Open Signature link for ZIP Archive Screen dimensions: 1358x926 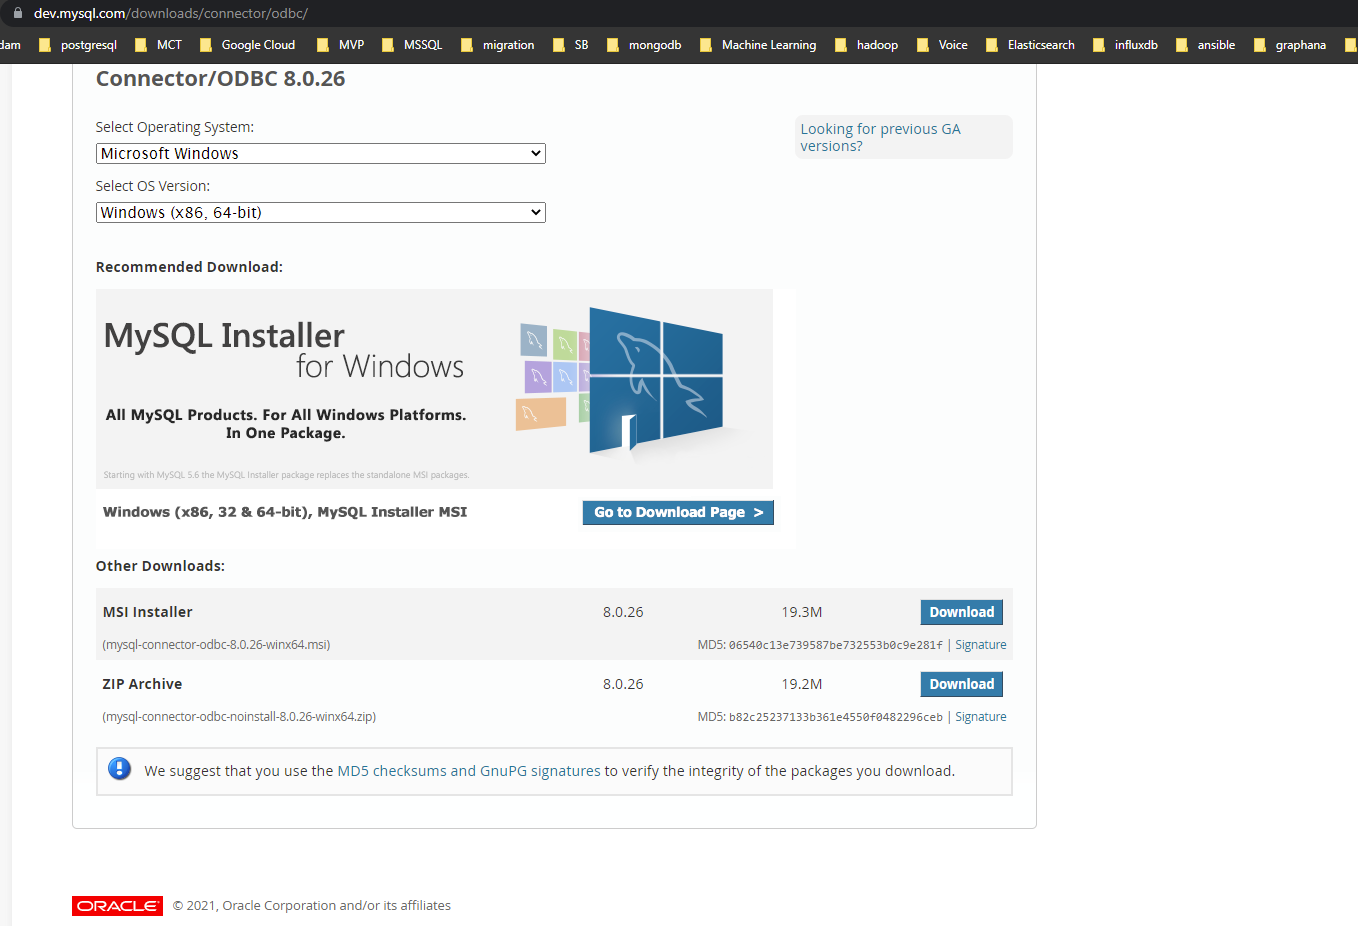[980, 717]
